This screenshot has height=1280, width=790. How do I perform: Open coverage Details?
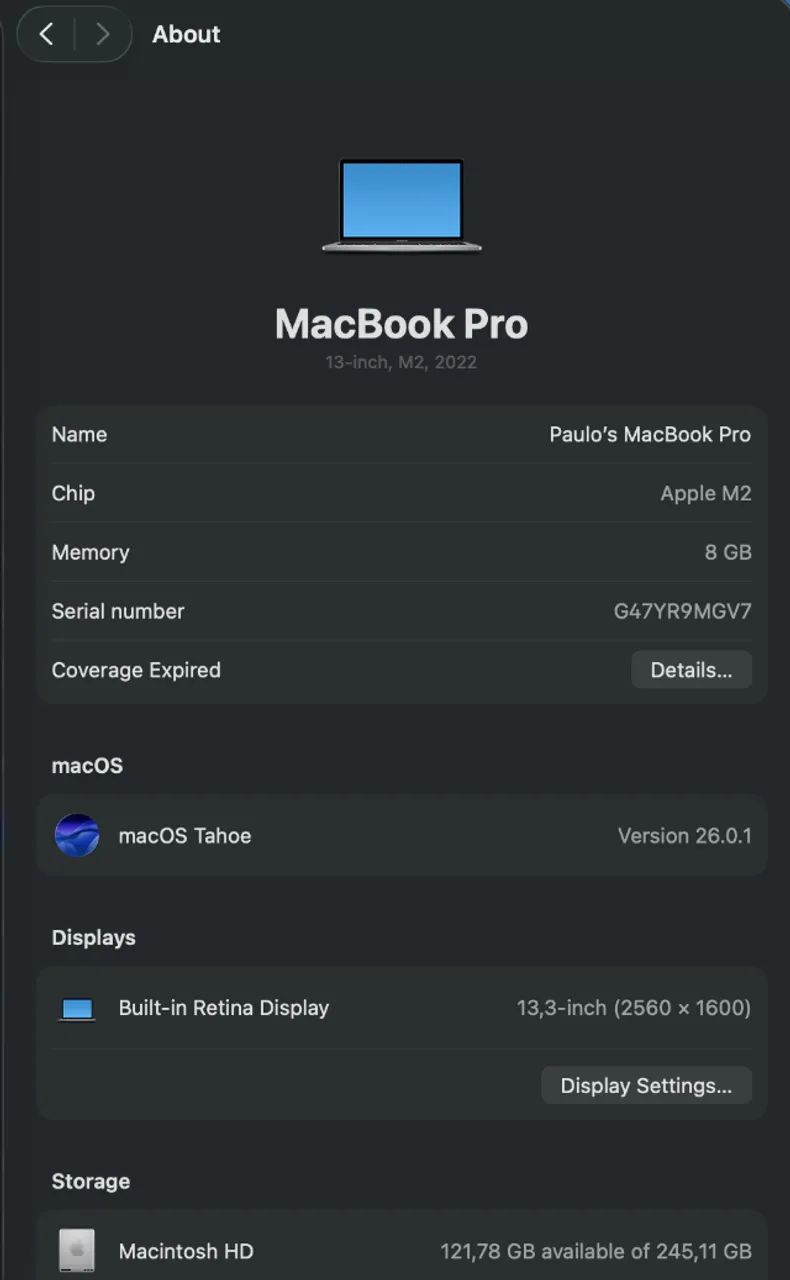(x=691, y=670)
